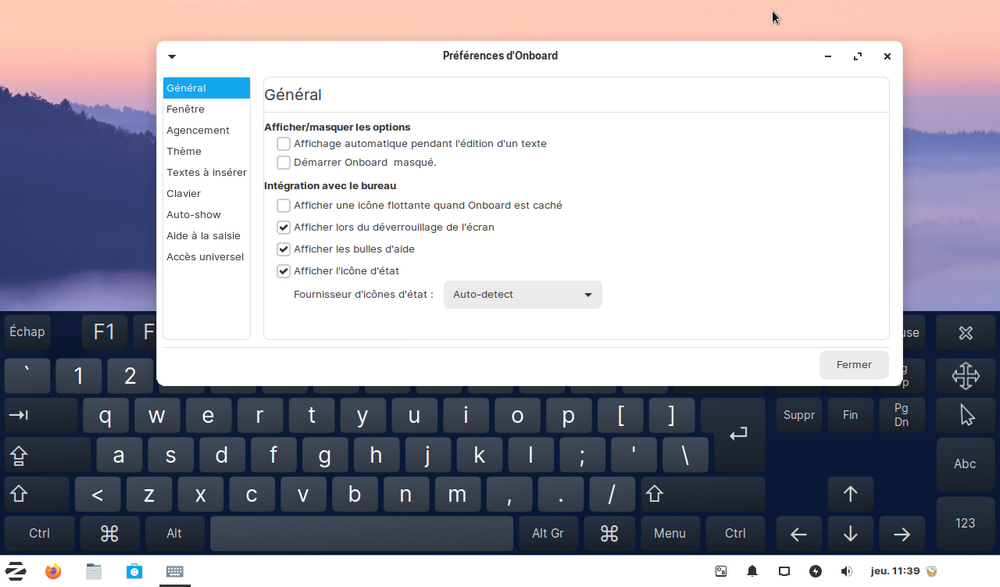
Task: Click the Onboard keyboard taskbar icon
Action: [175, 571]
